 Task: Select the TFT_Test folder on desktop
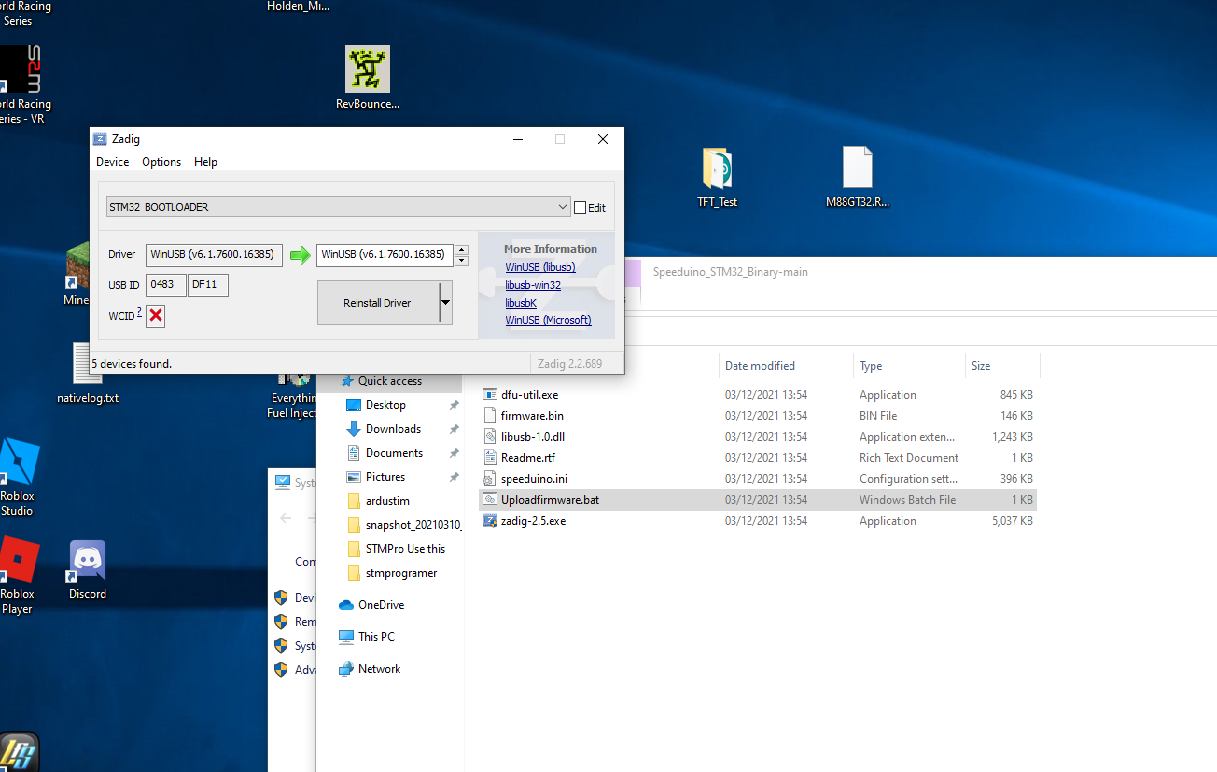[x=717, y=169]
